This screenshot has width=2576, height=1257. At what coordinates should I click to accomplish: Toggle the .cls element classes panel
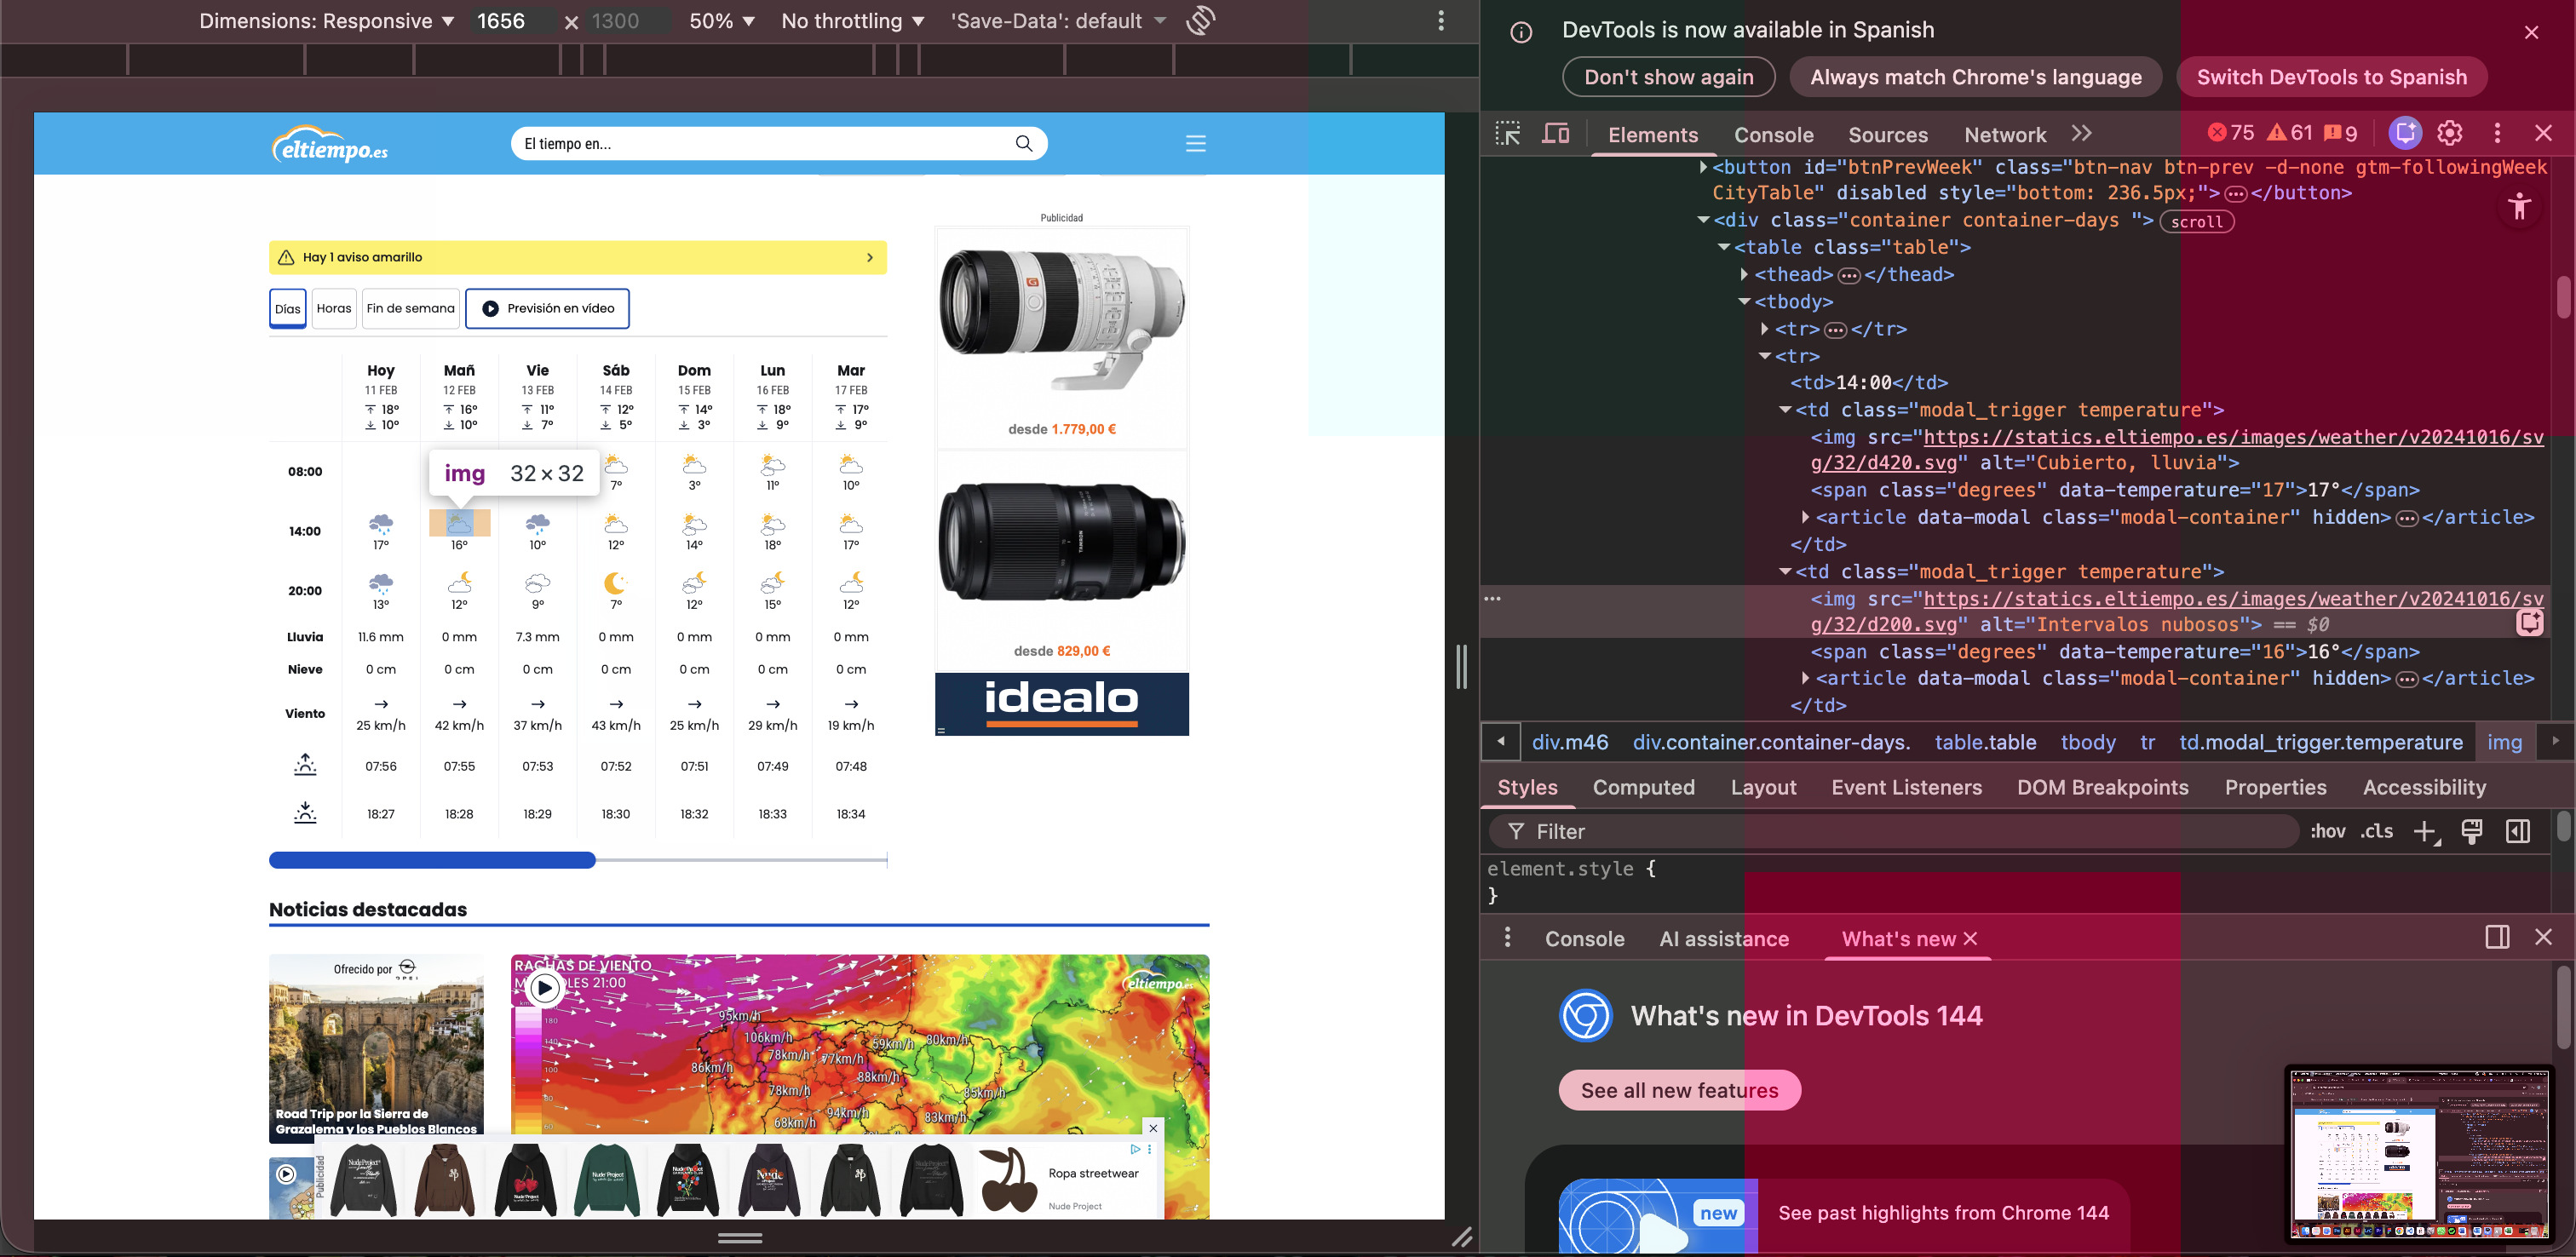coord(2376,831)
